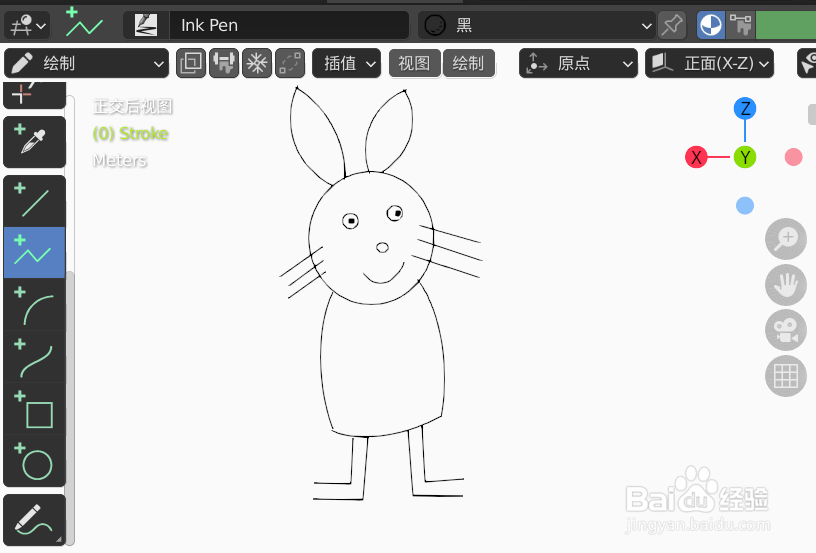The height and width of the screenshot is (553, 816).
Task: Toggle the select-mask overlay button
Action: pyautogui.click(x=191, y=63)
